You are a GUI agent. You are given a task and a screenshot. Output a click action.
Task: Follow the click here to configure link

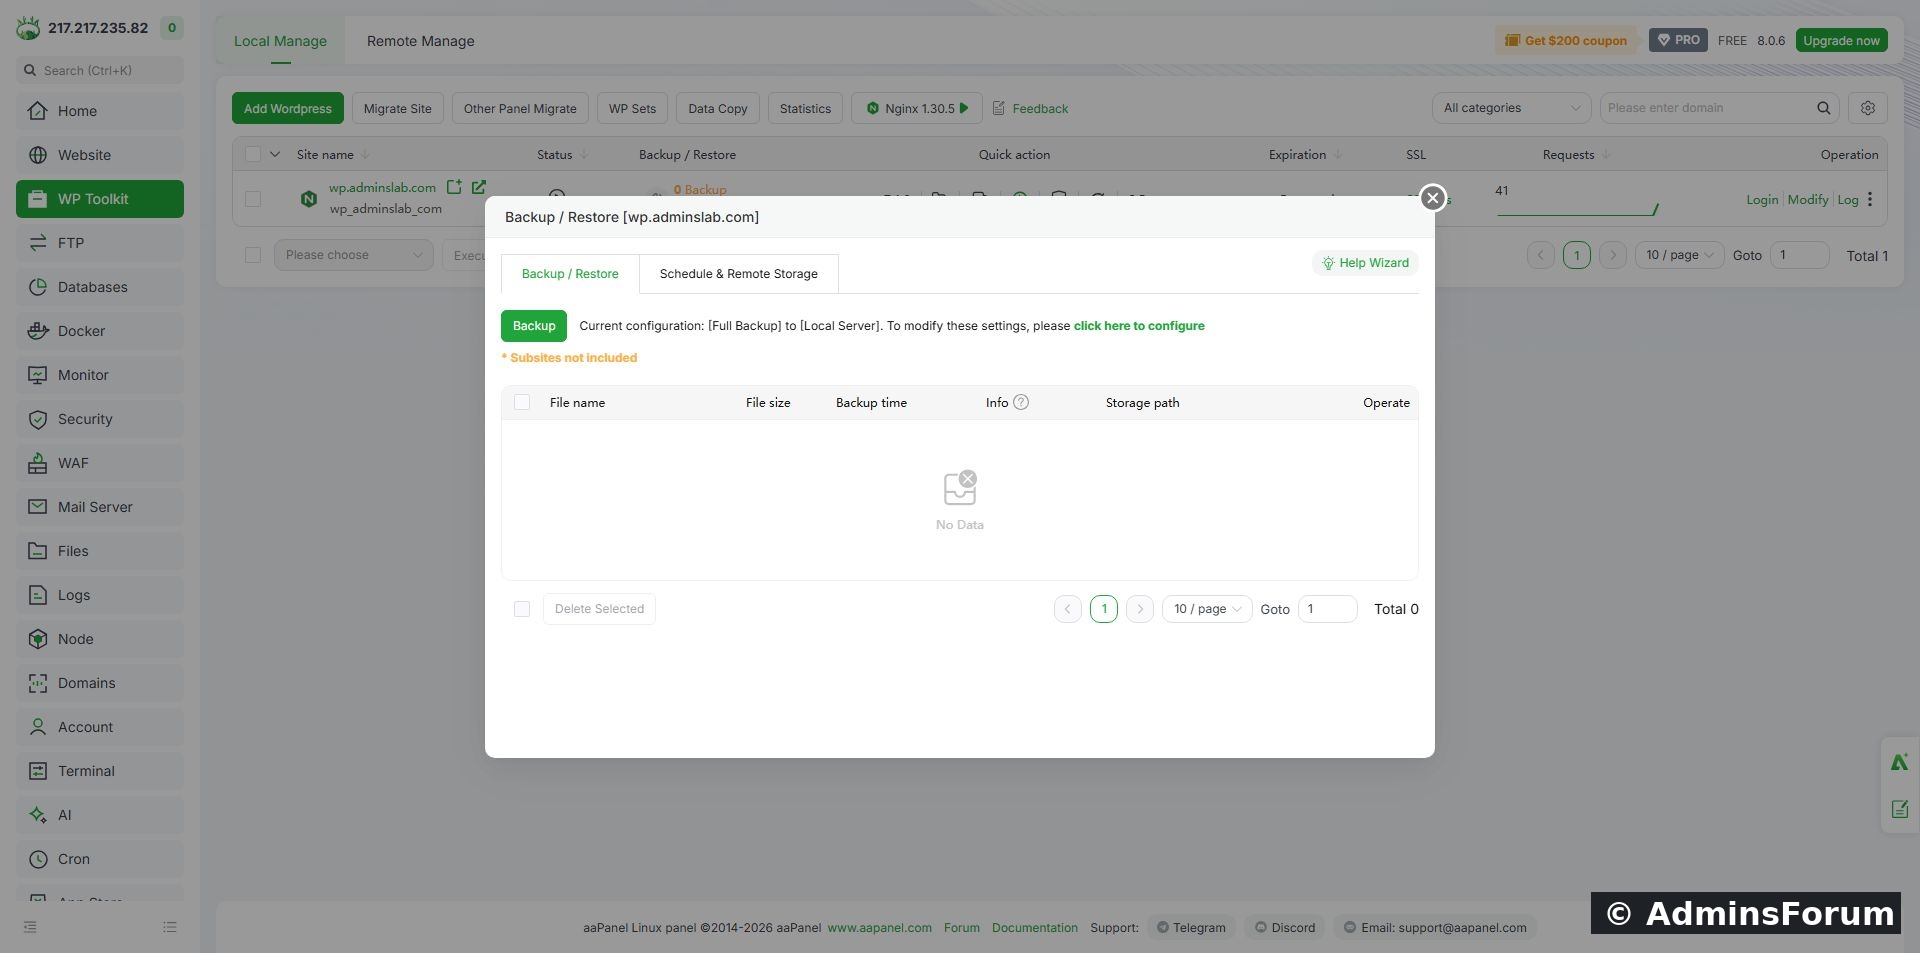(x=1139, y=326)
